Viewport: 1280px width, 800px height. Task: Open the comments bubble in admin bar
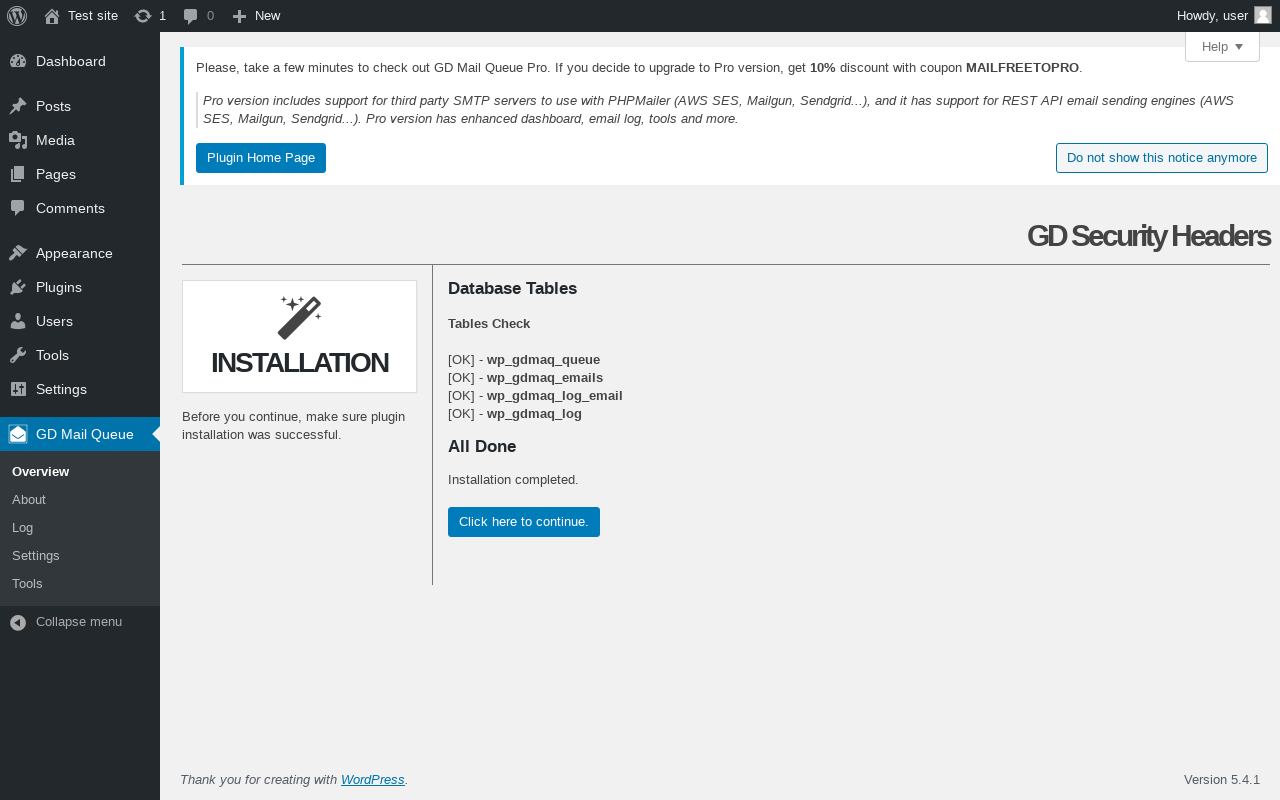click(190, 16)
